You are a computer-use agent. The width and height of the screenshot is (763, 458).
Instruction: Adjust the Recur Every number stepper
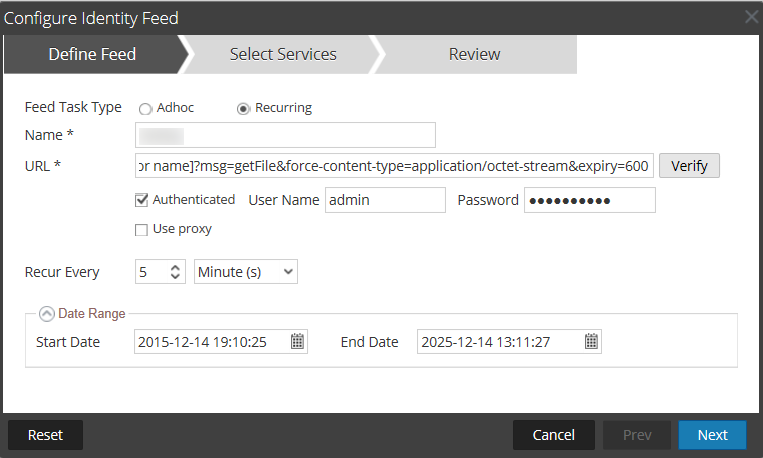pyautogui.click(x=176, y=271)
